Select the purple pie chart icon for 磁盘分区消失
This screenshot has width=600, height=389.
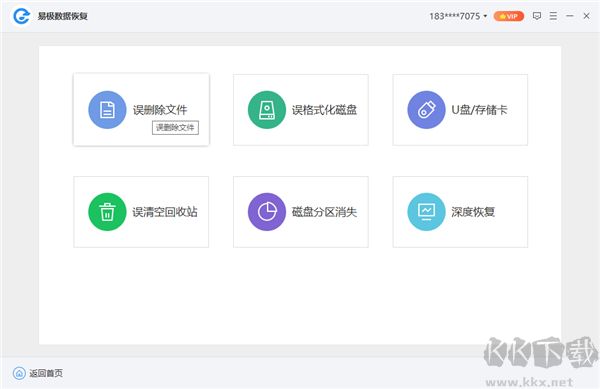tap(267, 212)
